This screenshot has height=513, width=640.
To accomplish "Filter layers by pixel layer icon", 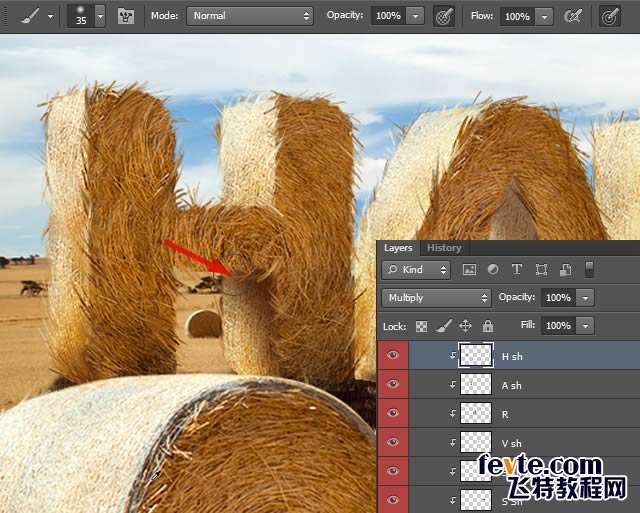I will click(x=469, y=270).
